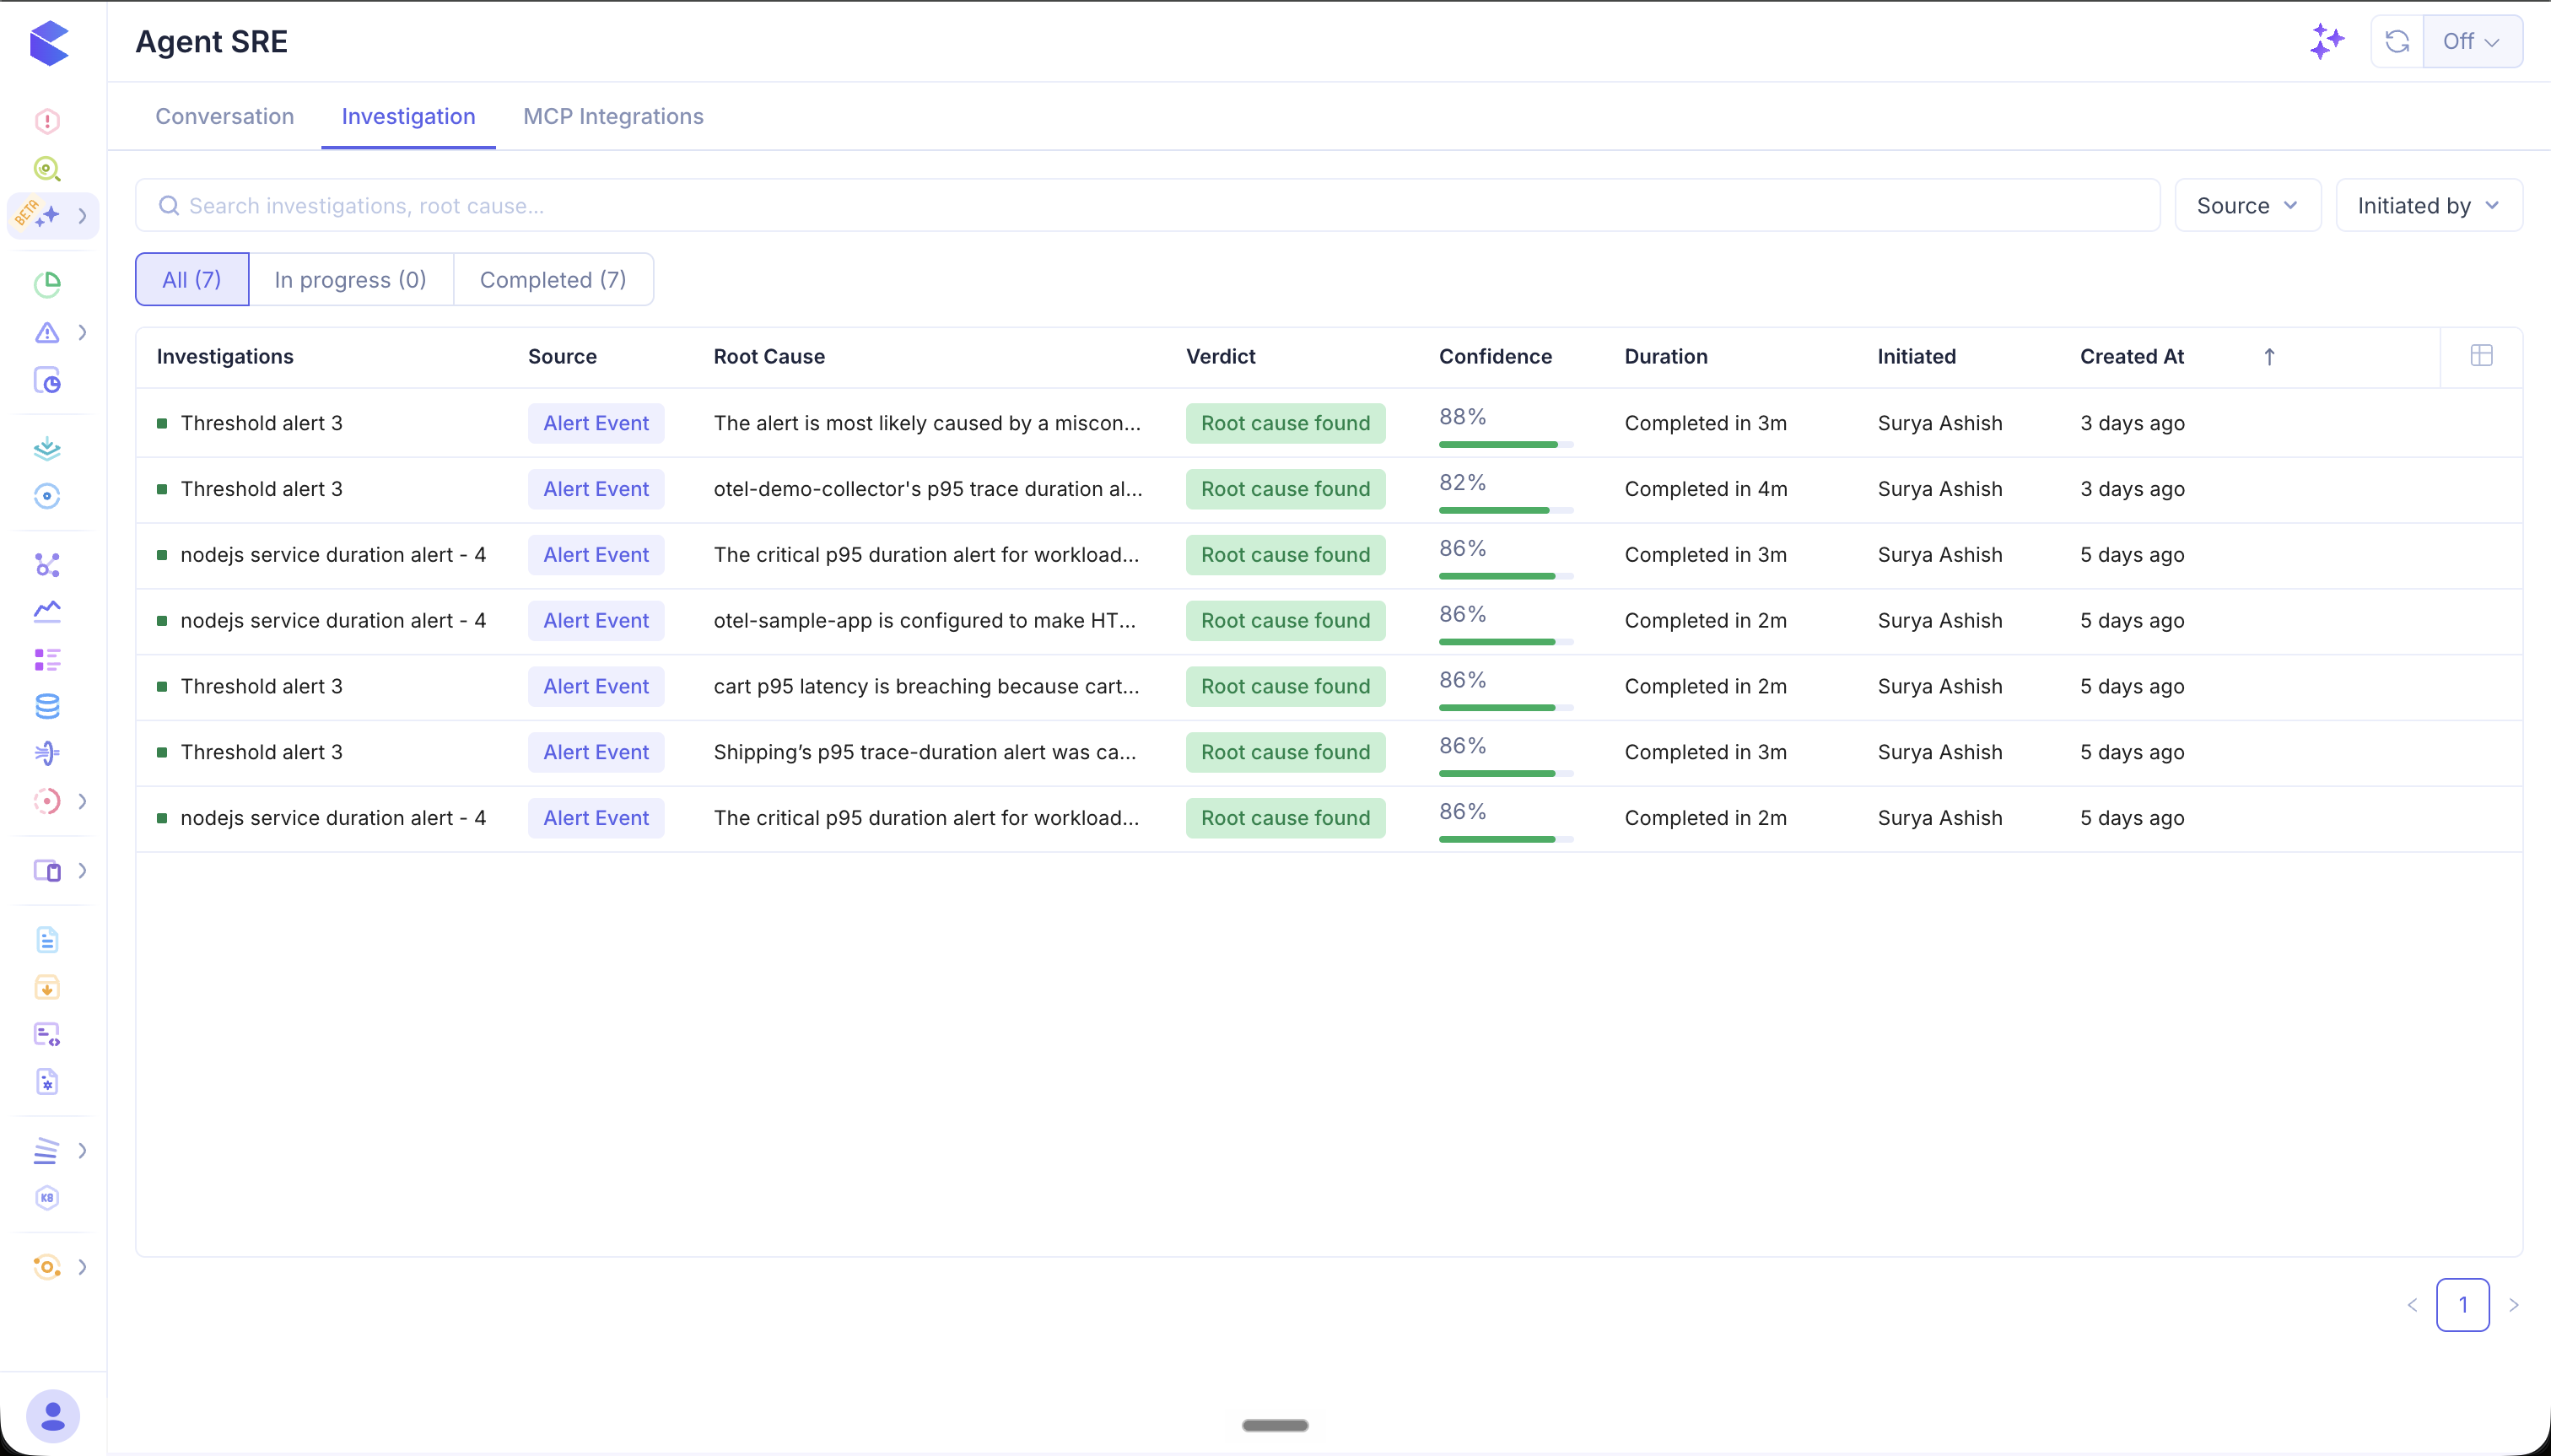2551x1456 pixels.
Task: Open the devices icon in sidebar
Action: pos(47,871)
